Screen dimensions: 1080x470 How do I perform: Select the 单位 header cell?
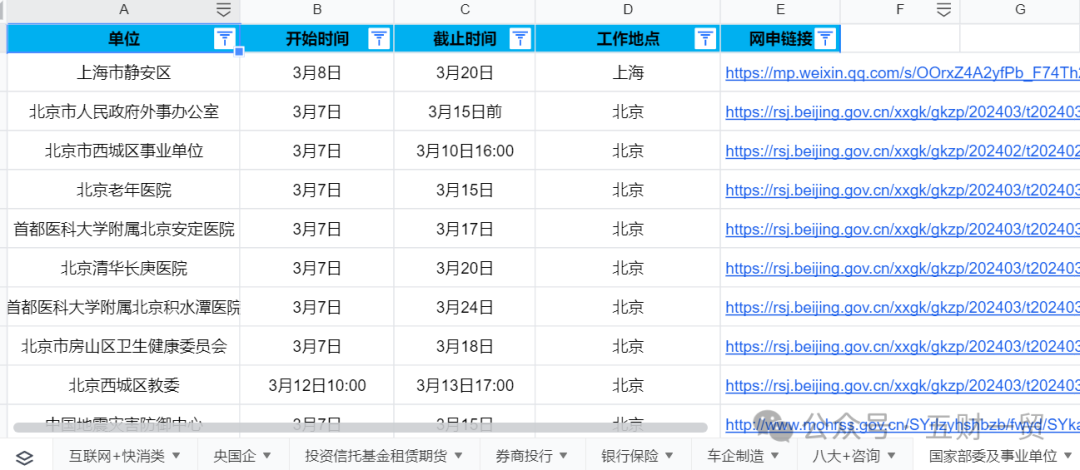[x=124, y=39]
